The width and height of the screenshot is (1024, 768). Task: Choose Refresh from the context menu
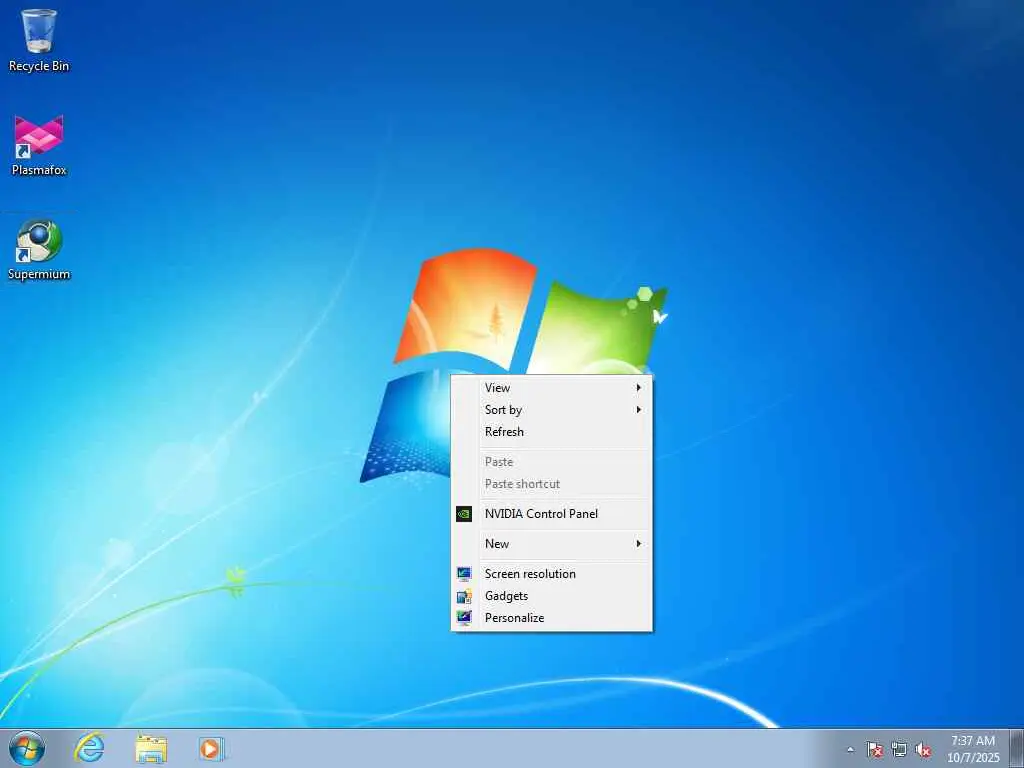551,432
